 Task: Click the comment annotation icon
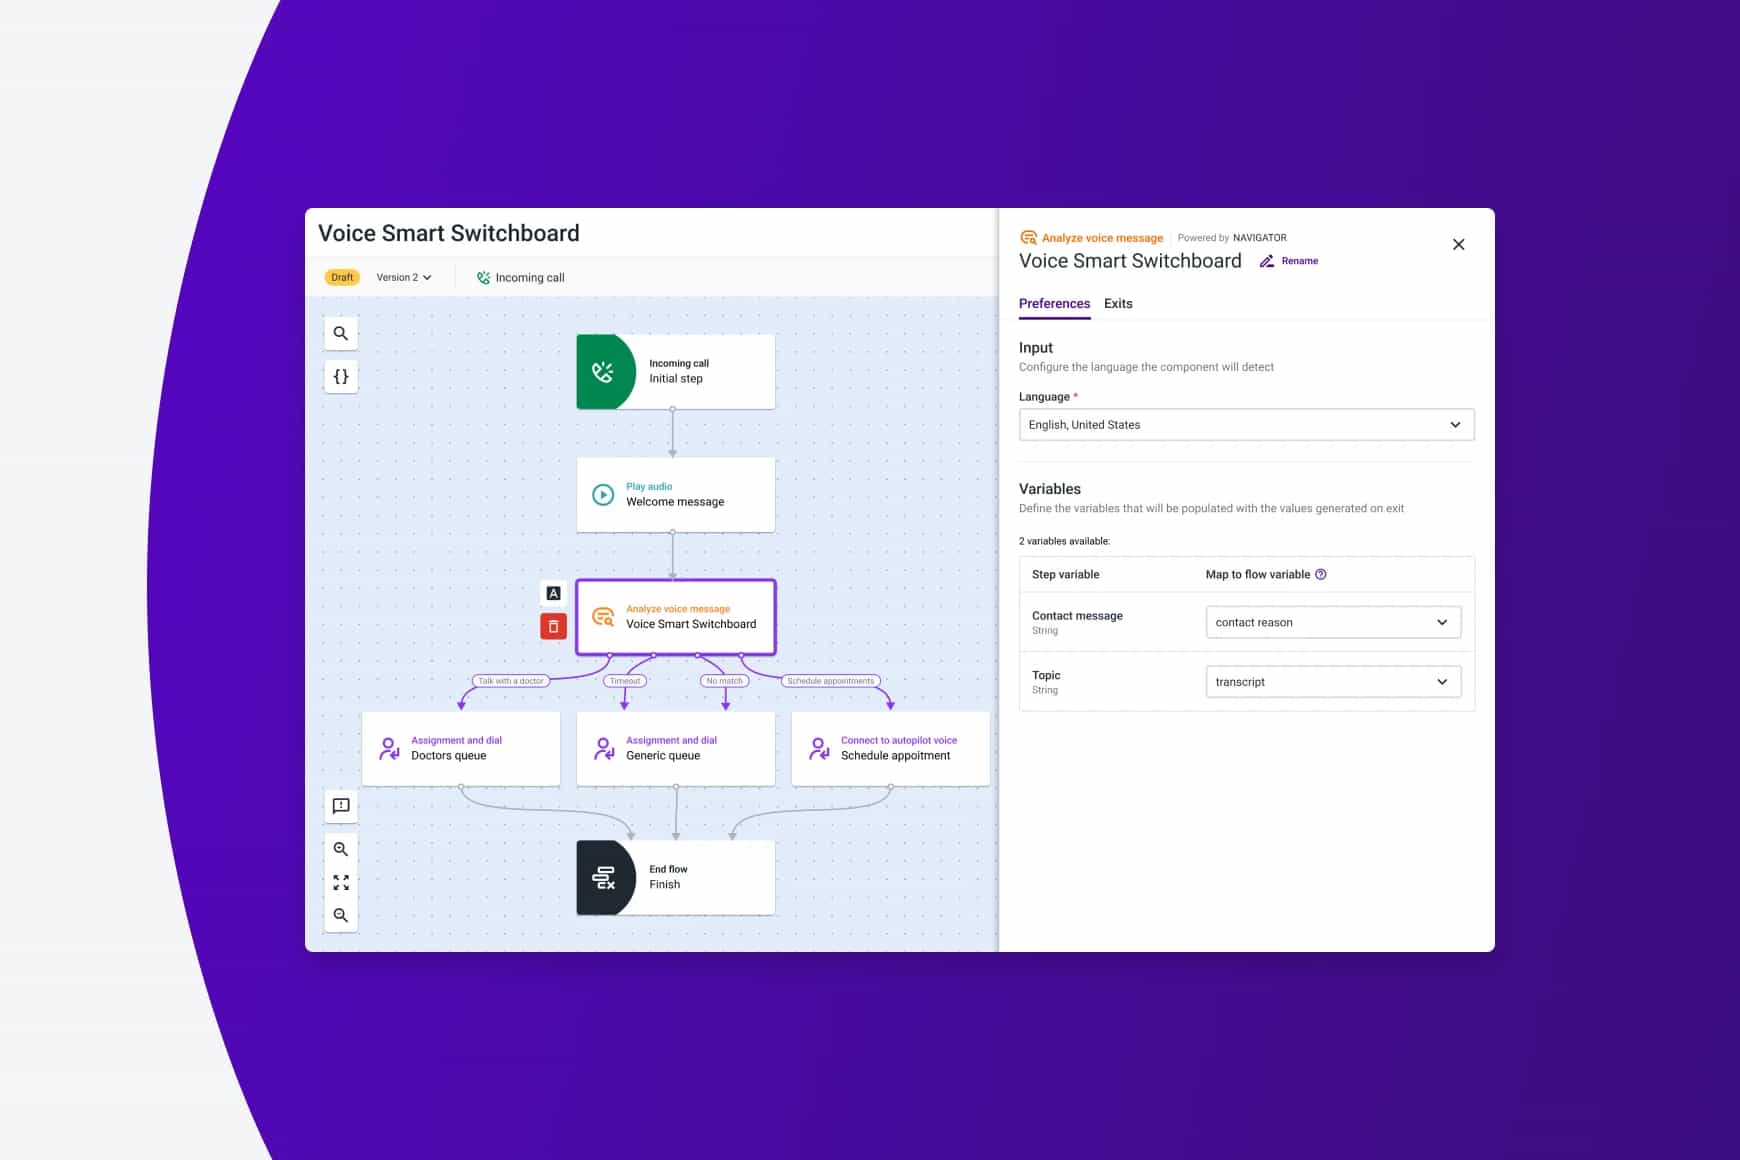pyautogui.click(x=341, y=806)
